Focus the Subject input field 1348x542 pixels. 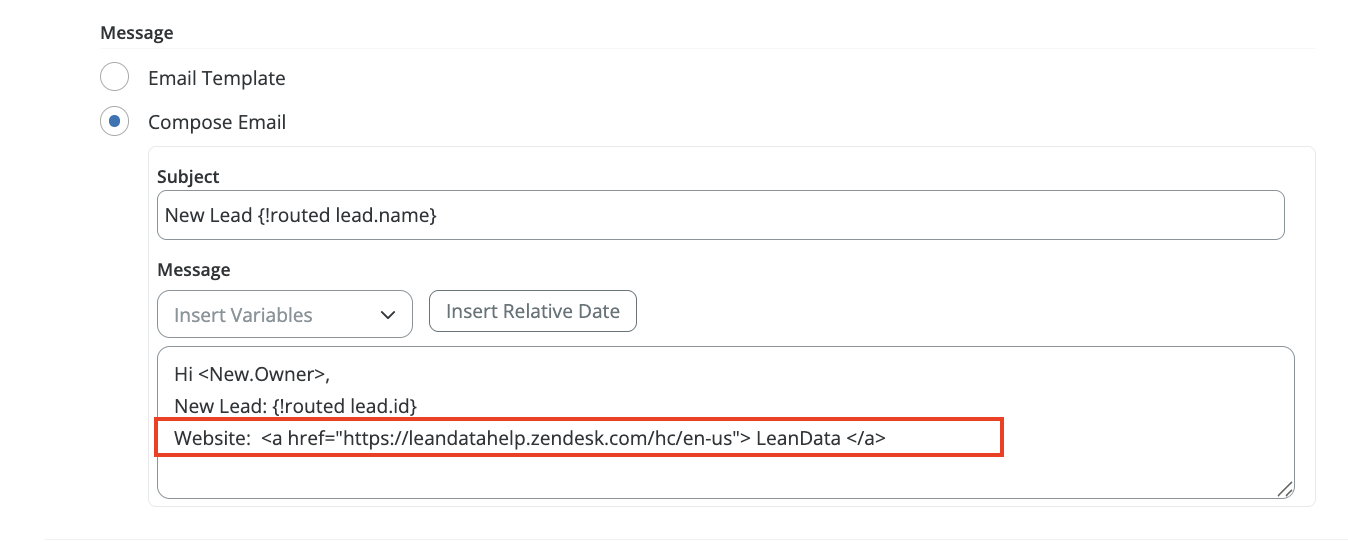[x=720, y=215]
